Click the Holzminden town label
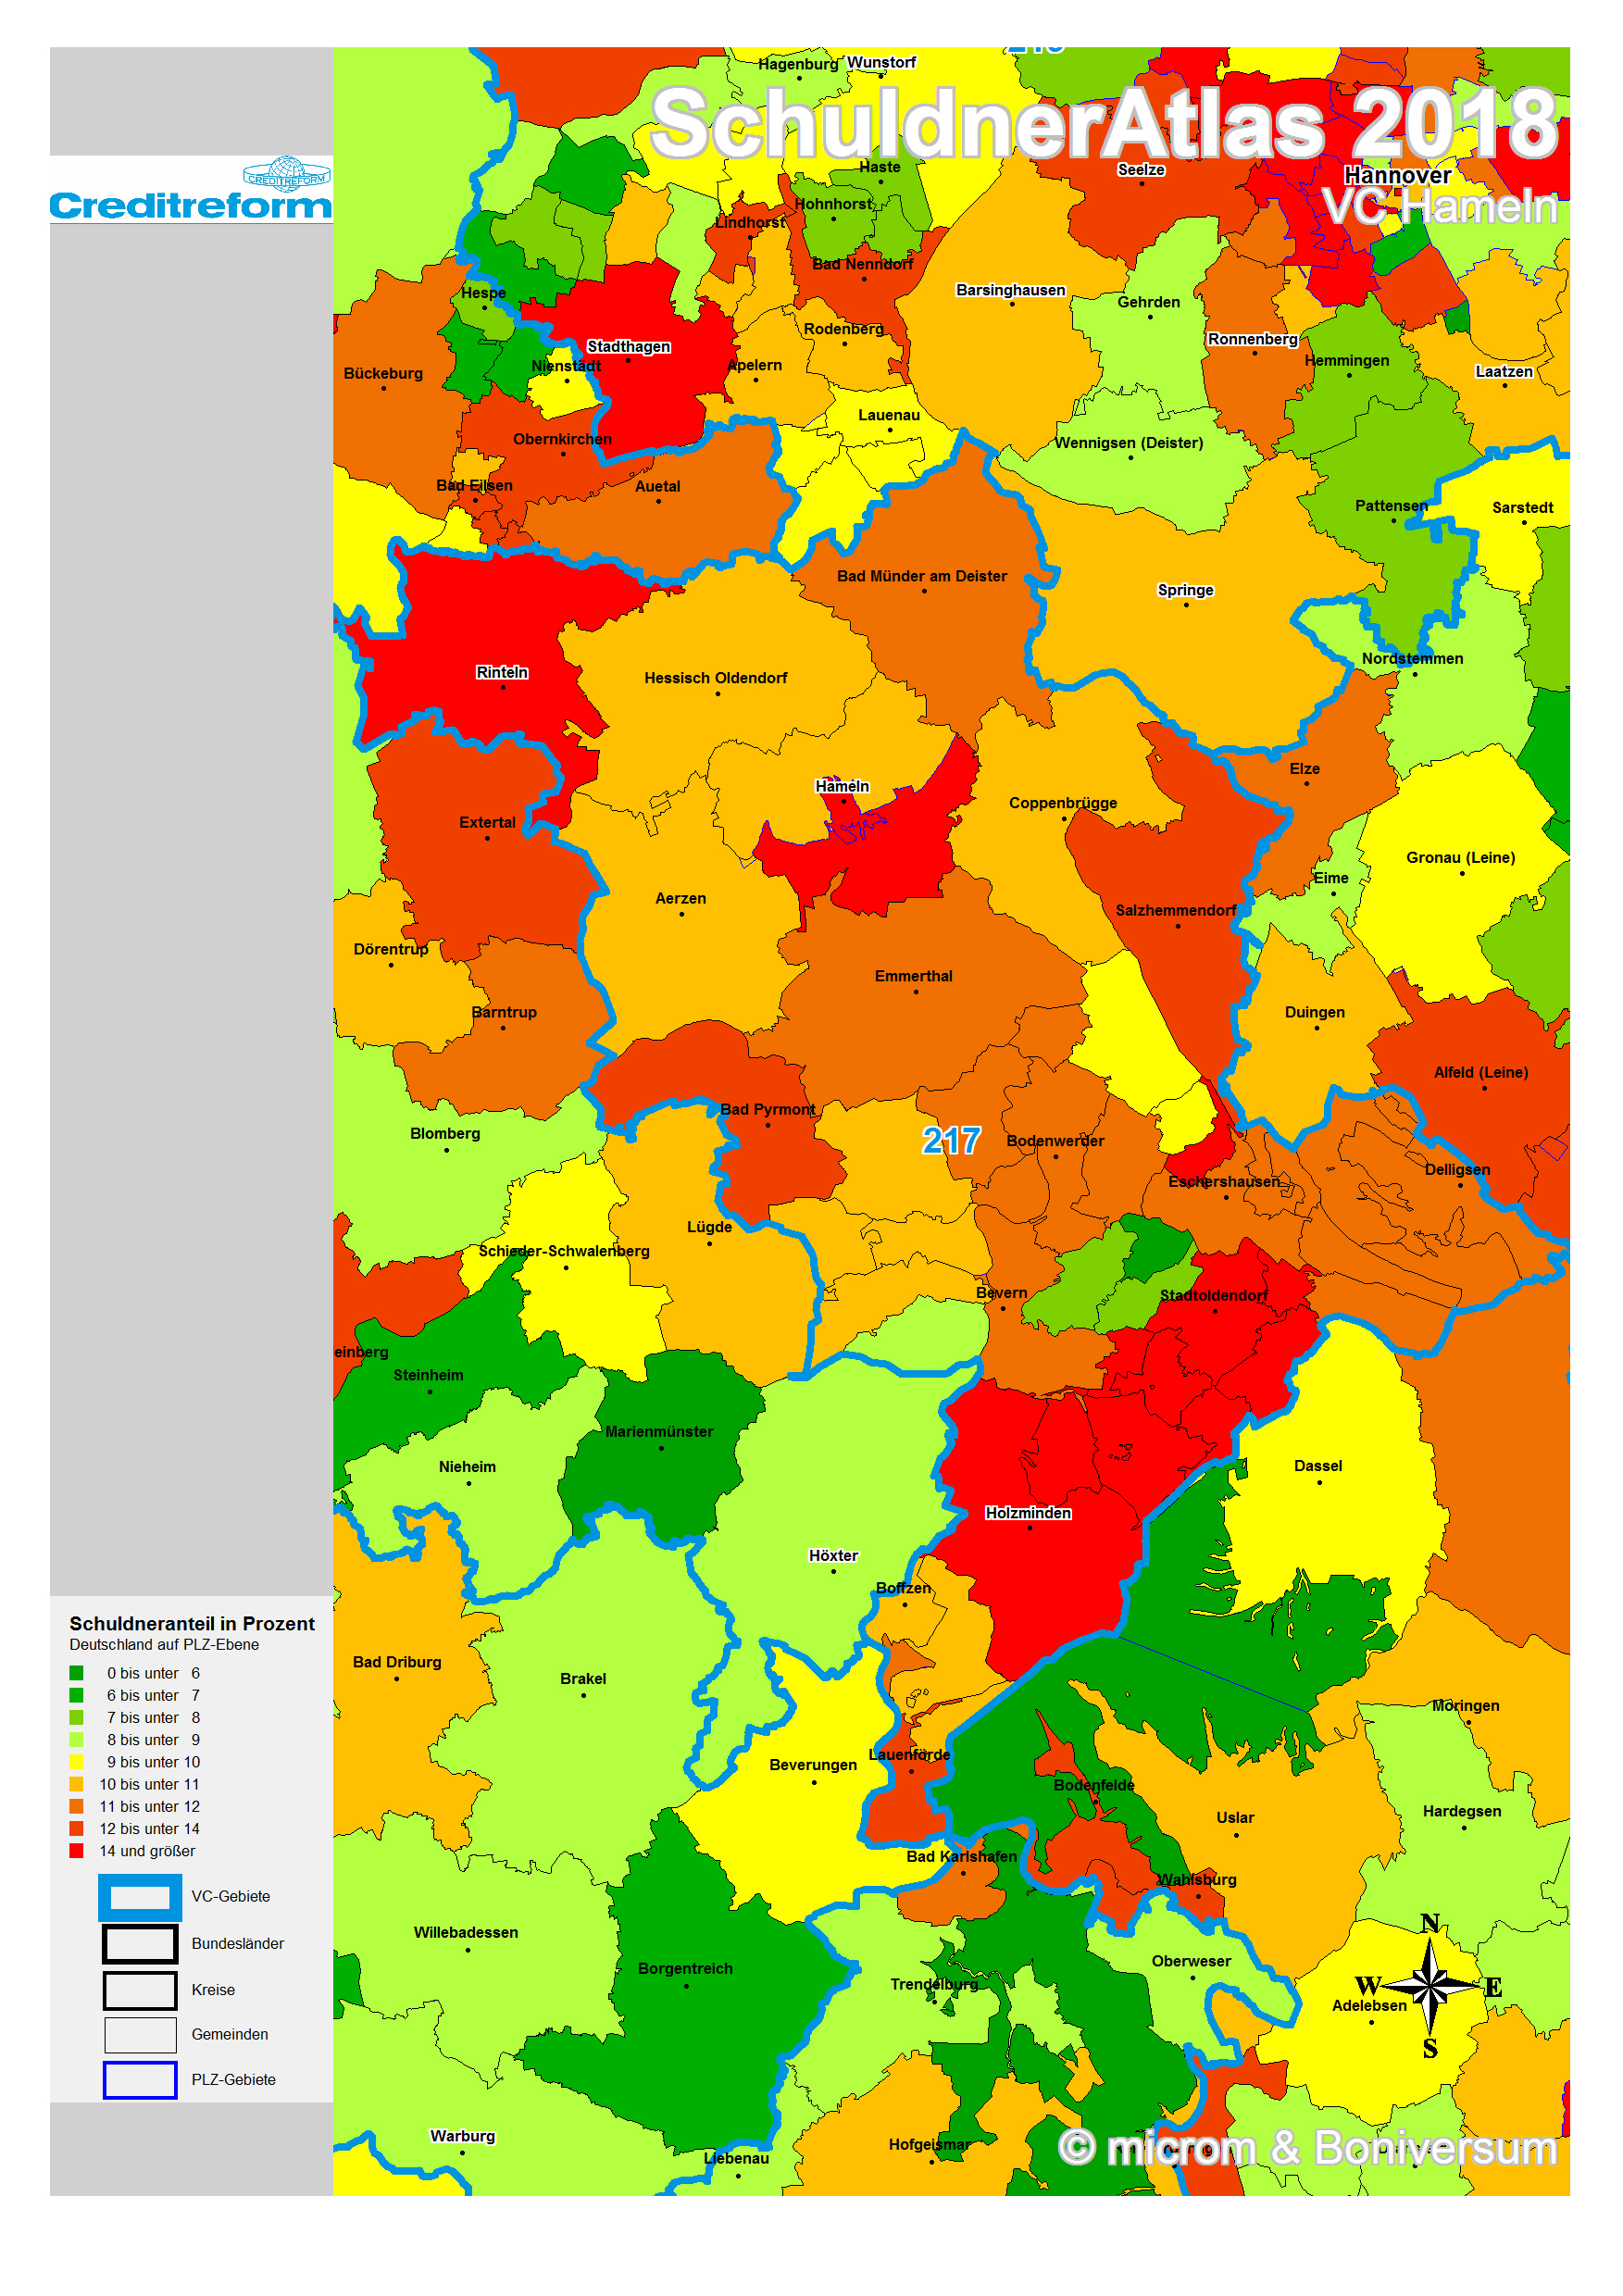Viewport: 1623px width, 2296px height. tap(1028, 1513)
